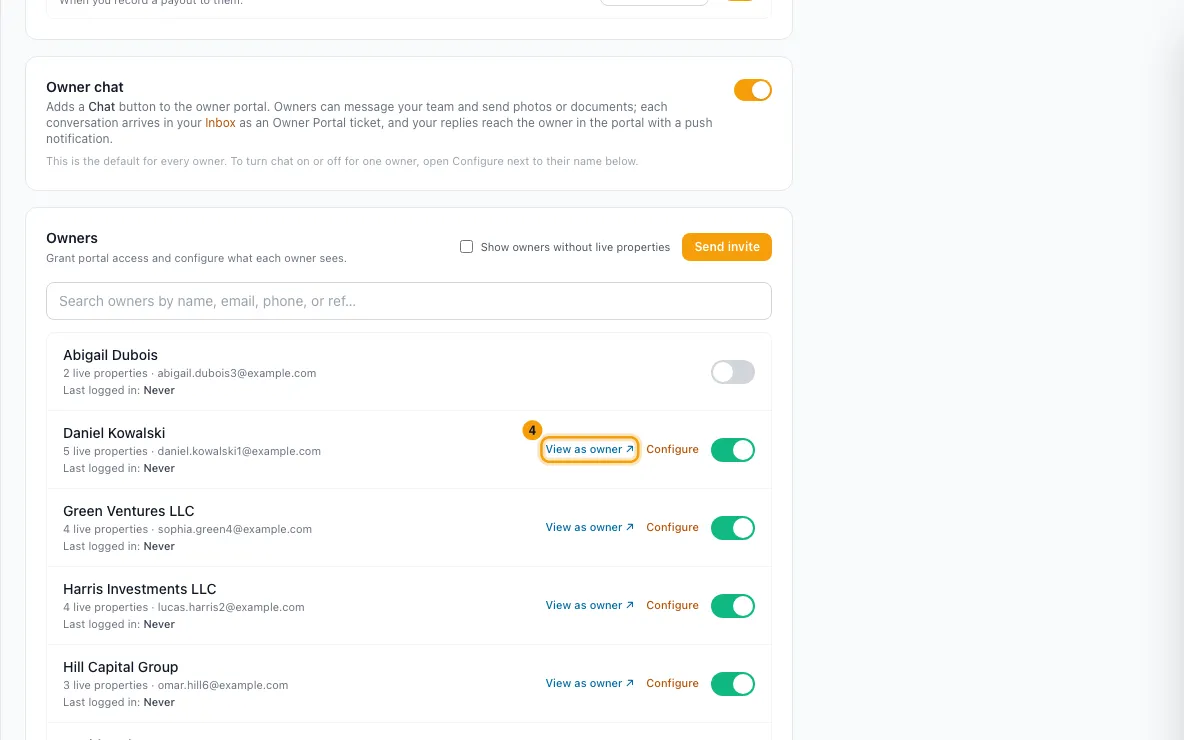The height and width of the screenshot is (740, 1184).
Task: Open View as owner for Hill Capital Group
Action: tap(589, 683)
